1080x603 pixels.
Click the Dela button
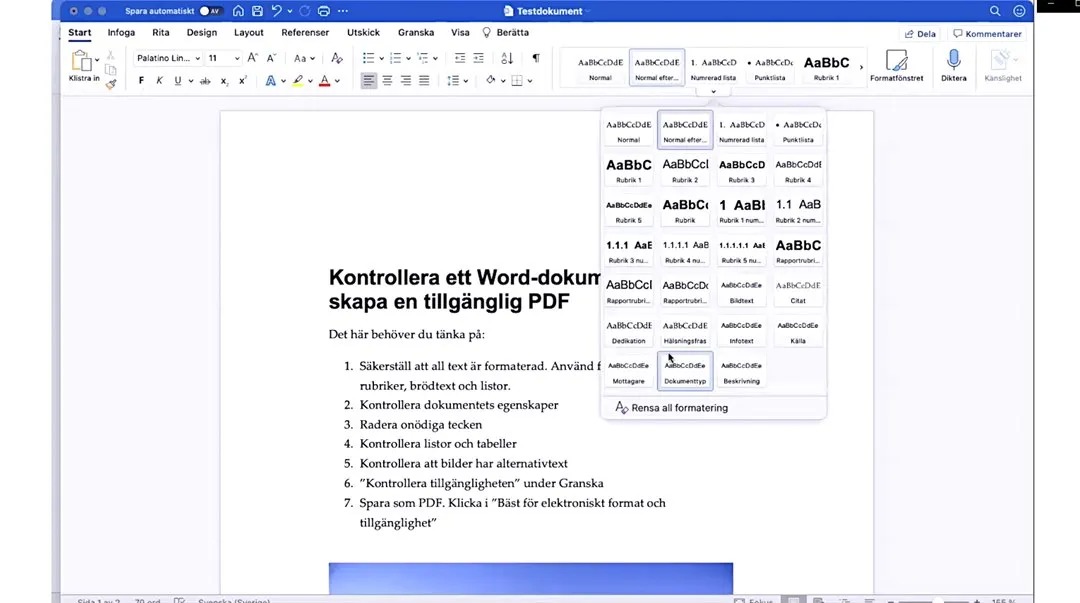(919, 32)
